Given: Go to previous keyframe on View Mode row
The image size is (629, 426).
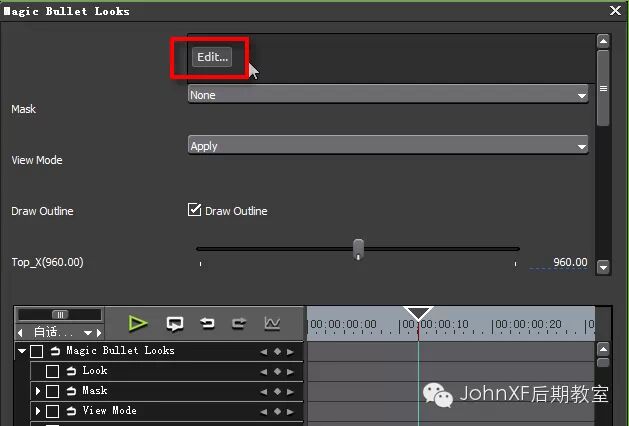Looking at the screenshot, I should [264, 412].
